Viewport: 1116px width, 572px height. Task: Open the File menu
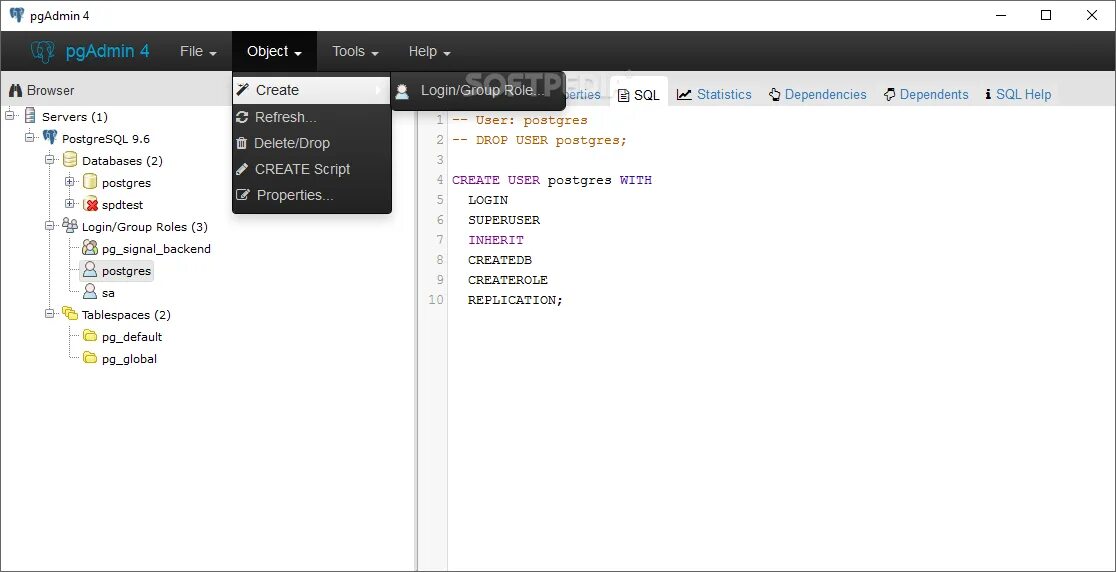pos(198,51)
